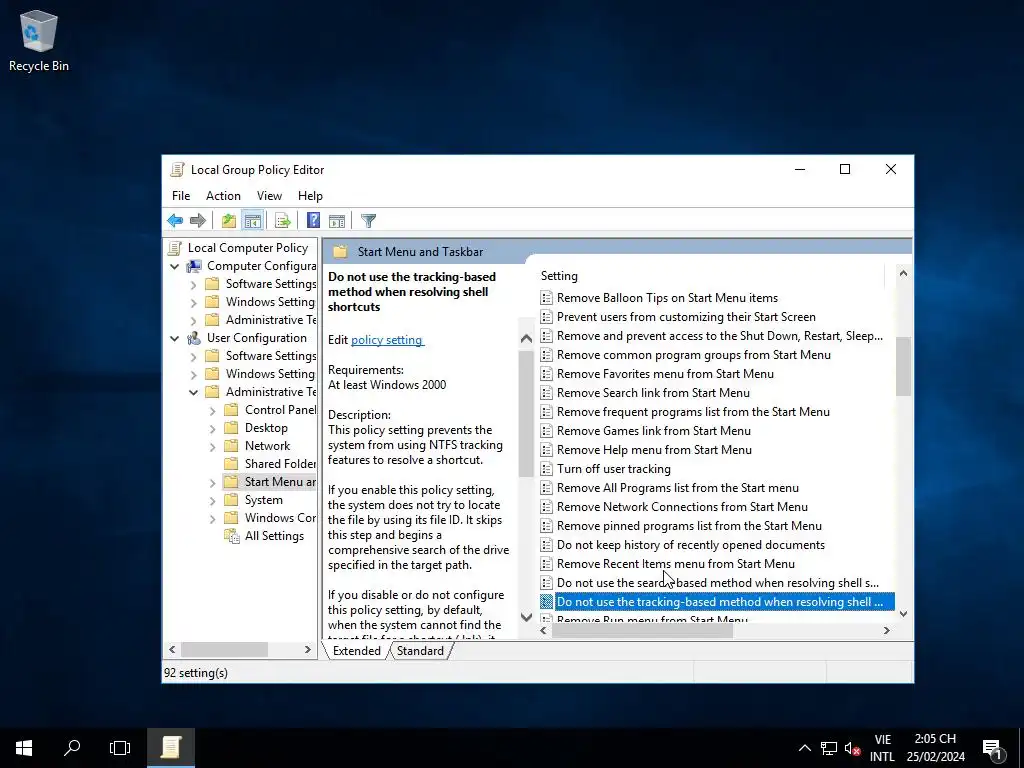This screenshot has height=768, width=1024.
Task: Open the Recycle Bin desktop icon
Action: click(39, 40)
